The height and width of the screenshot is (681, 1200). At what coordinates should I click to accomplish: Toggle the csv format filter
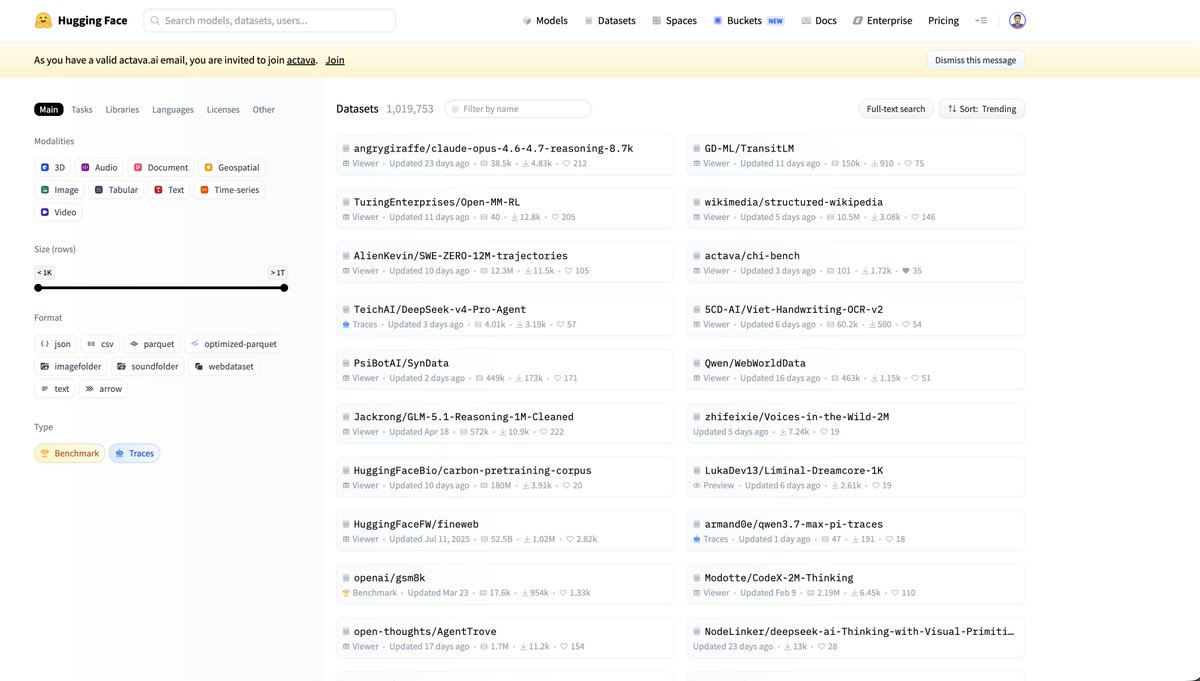pyautogui.click(x=100, y=343)
